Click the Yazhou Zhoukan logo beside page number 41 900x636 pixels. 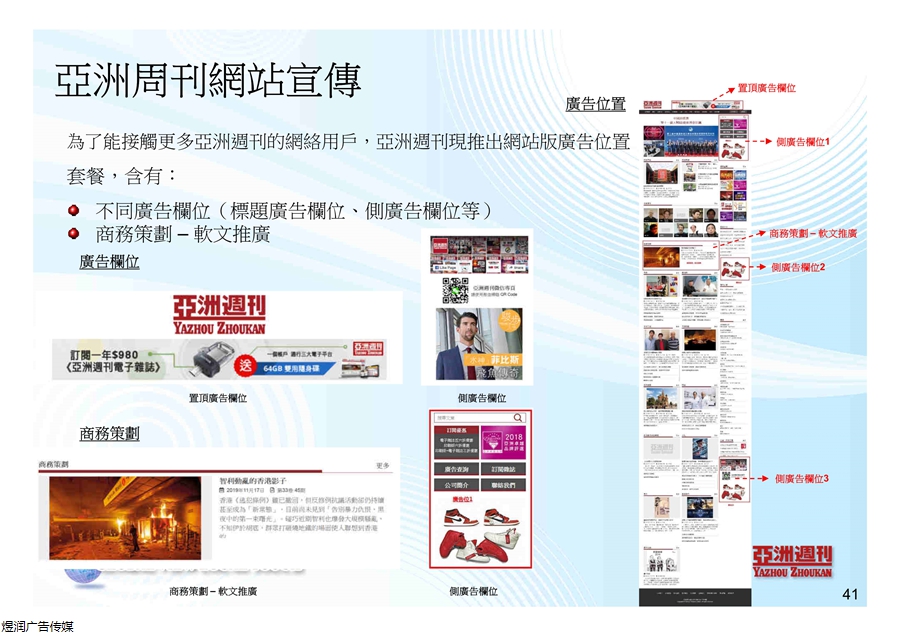[x=792, y=561]
